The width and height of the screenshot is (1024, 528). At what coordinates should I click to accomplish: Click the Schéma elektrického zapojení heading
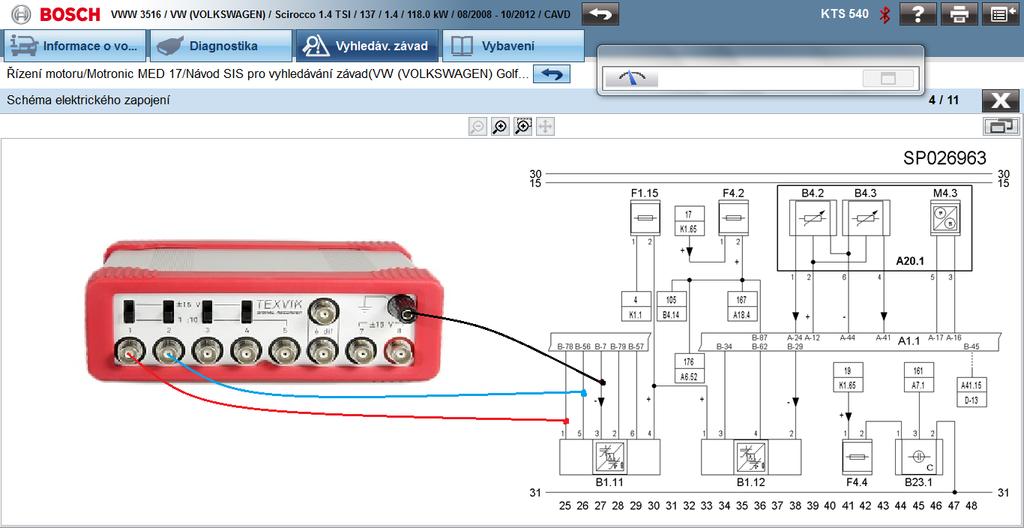[88, 101]
